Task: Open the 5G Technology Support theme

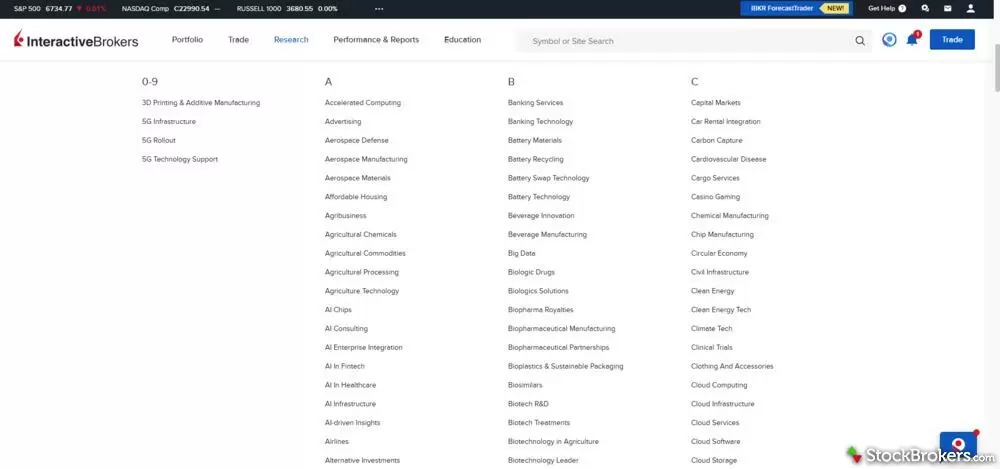Action: 180,159
